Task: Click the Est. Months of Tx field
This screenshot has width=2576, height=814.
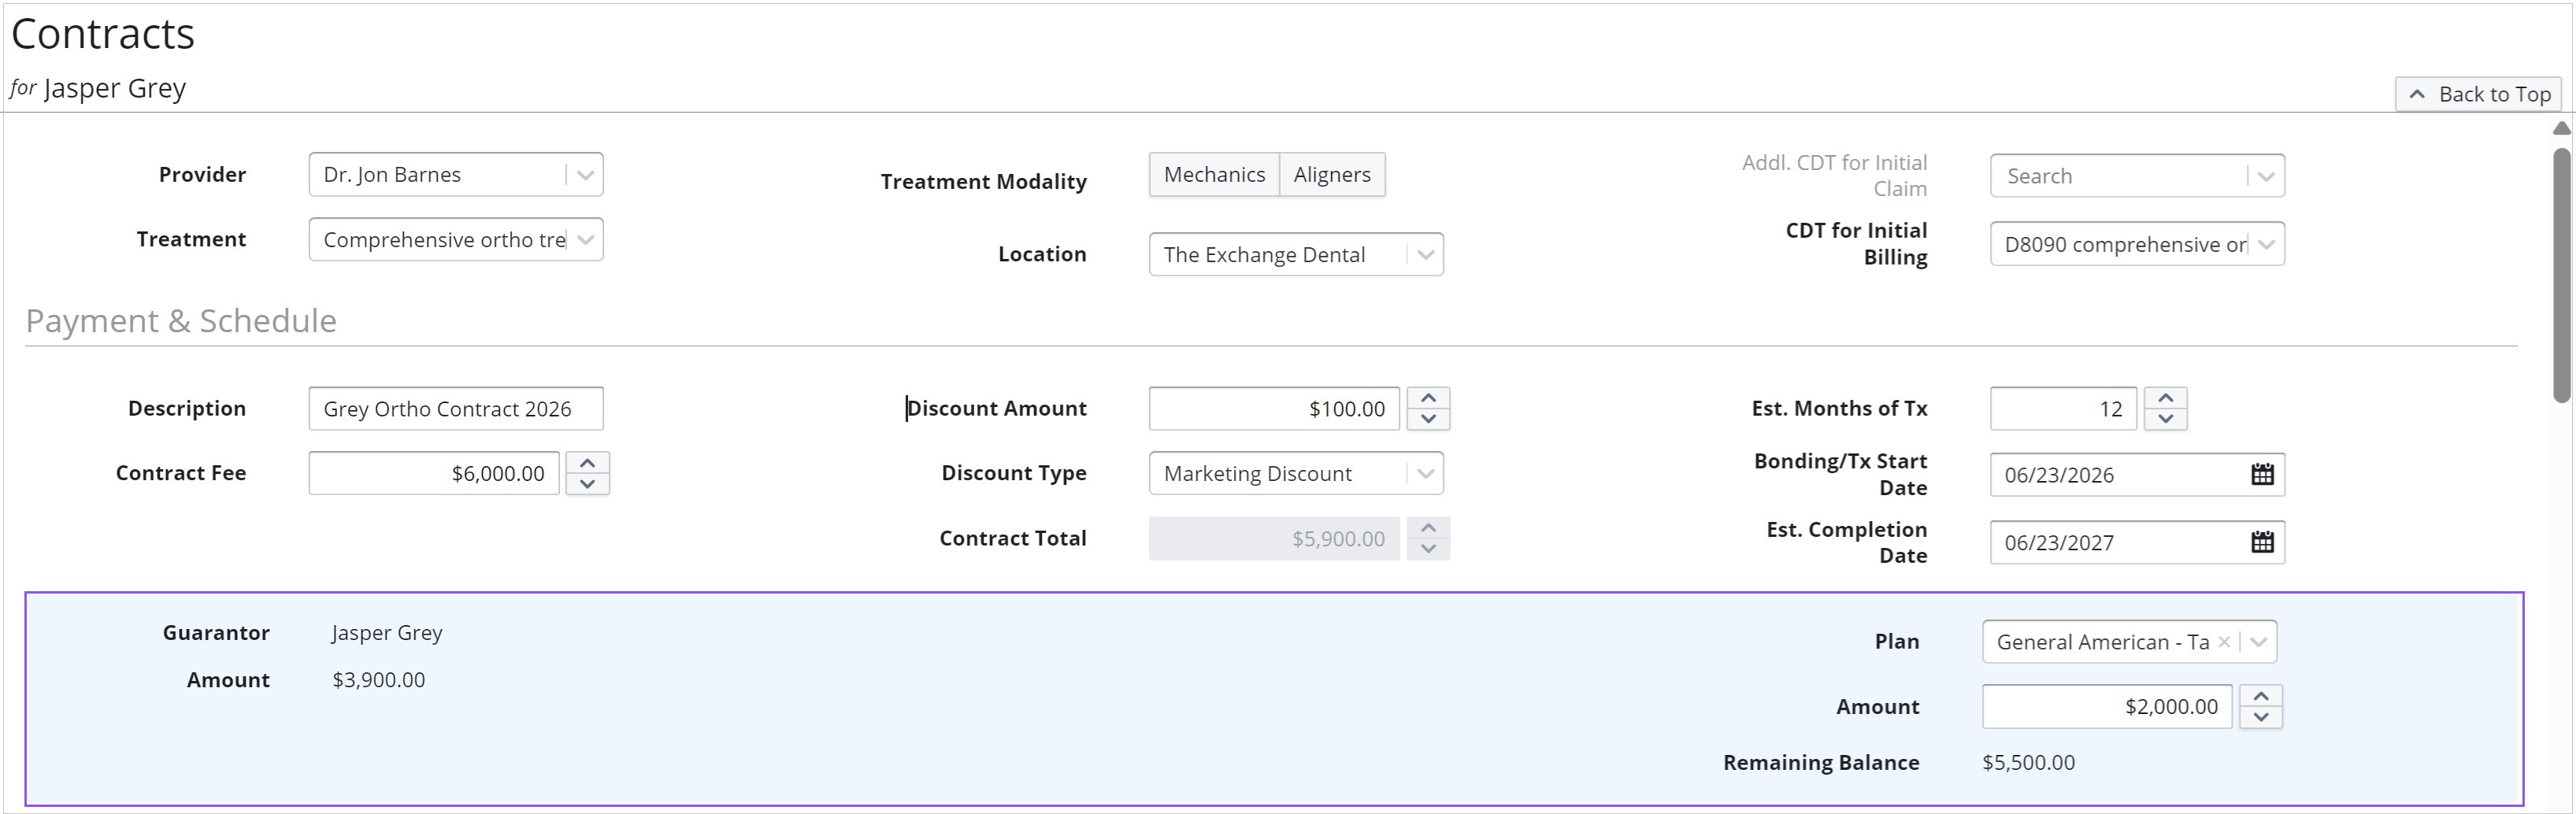Action: [x=2063, y=409]
